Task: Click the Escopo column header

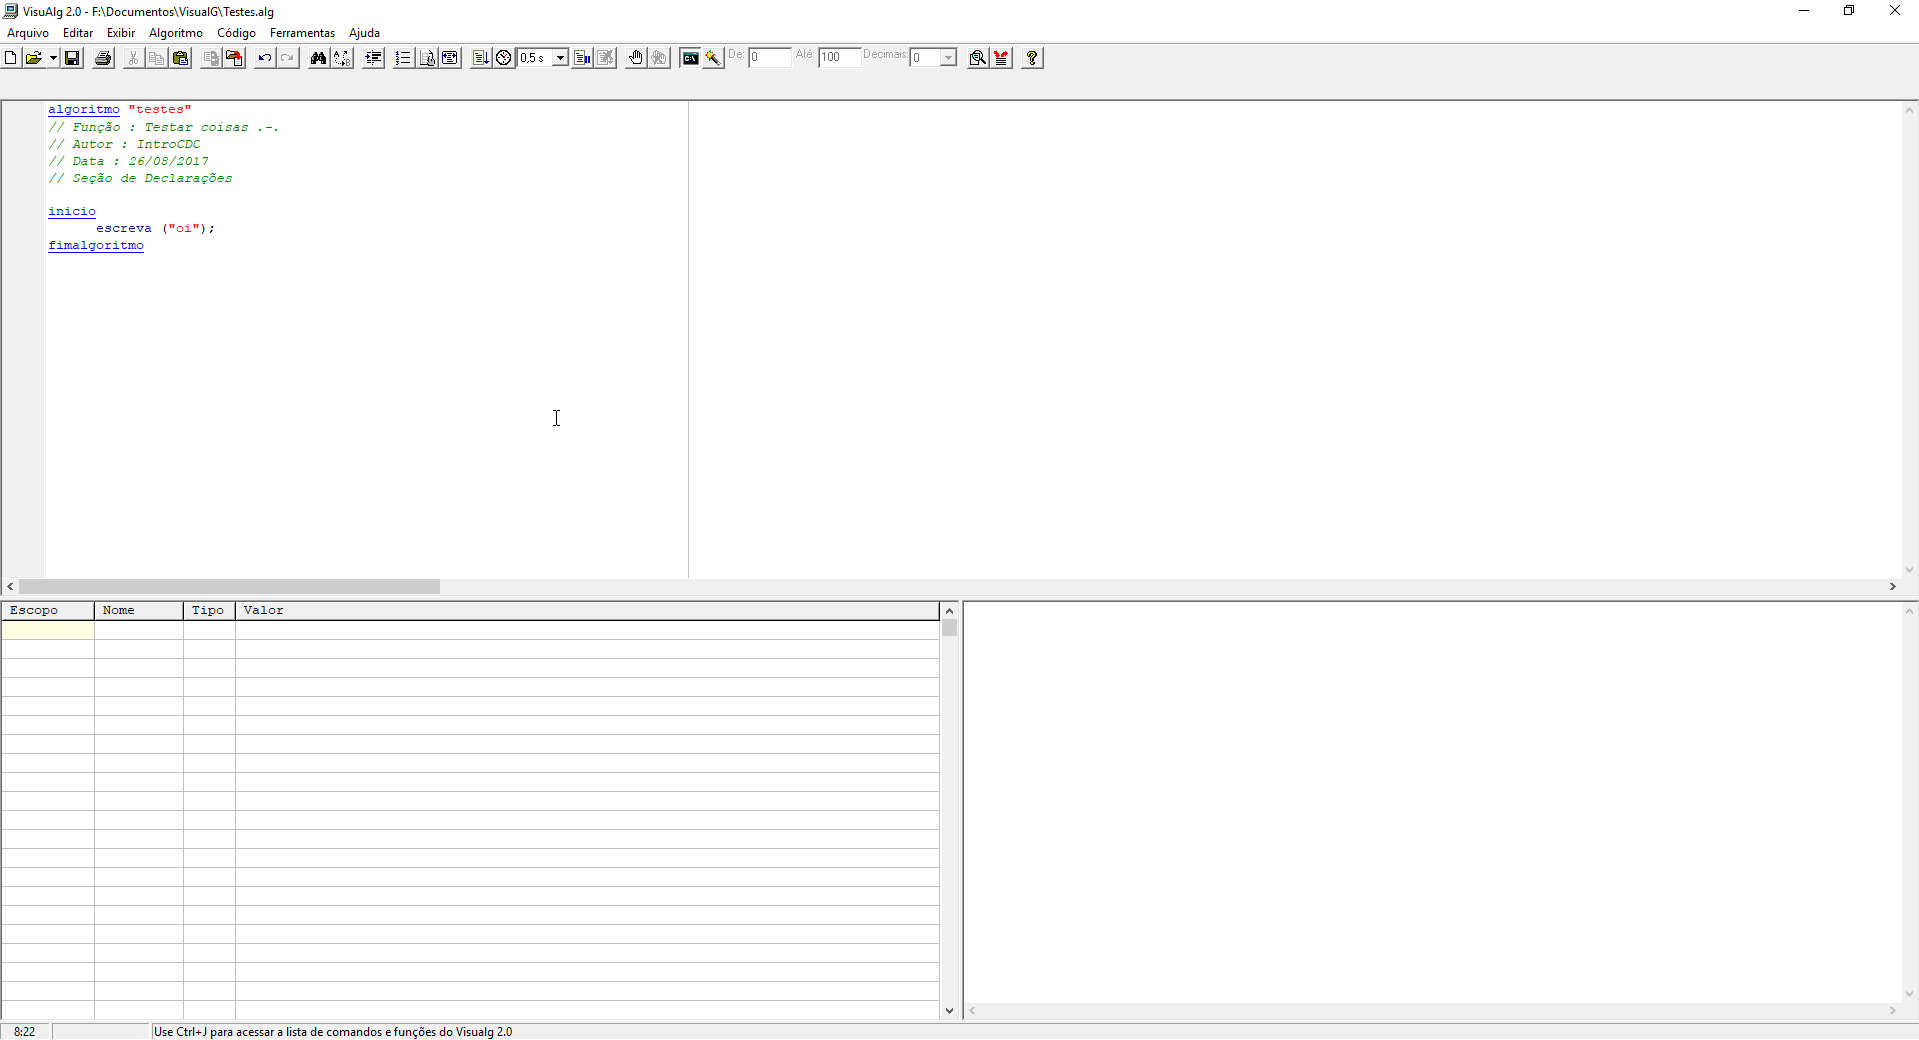Action: 48,611
